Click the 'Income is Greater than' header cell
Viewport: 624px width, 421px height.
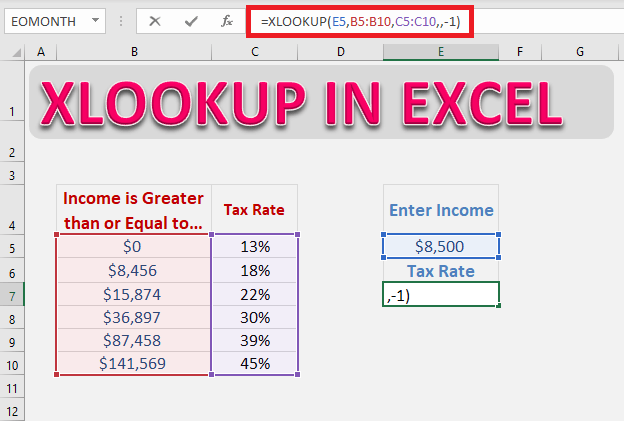[x=134, y=210]
